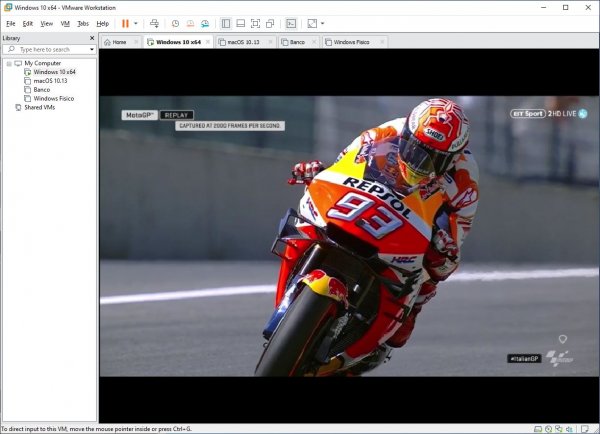Switch to Unity mode via toolbar icon
The image size is (600, 434).
[270, 24]
